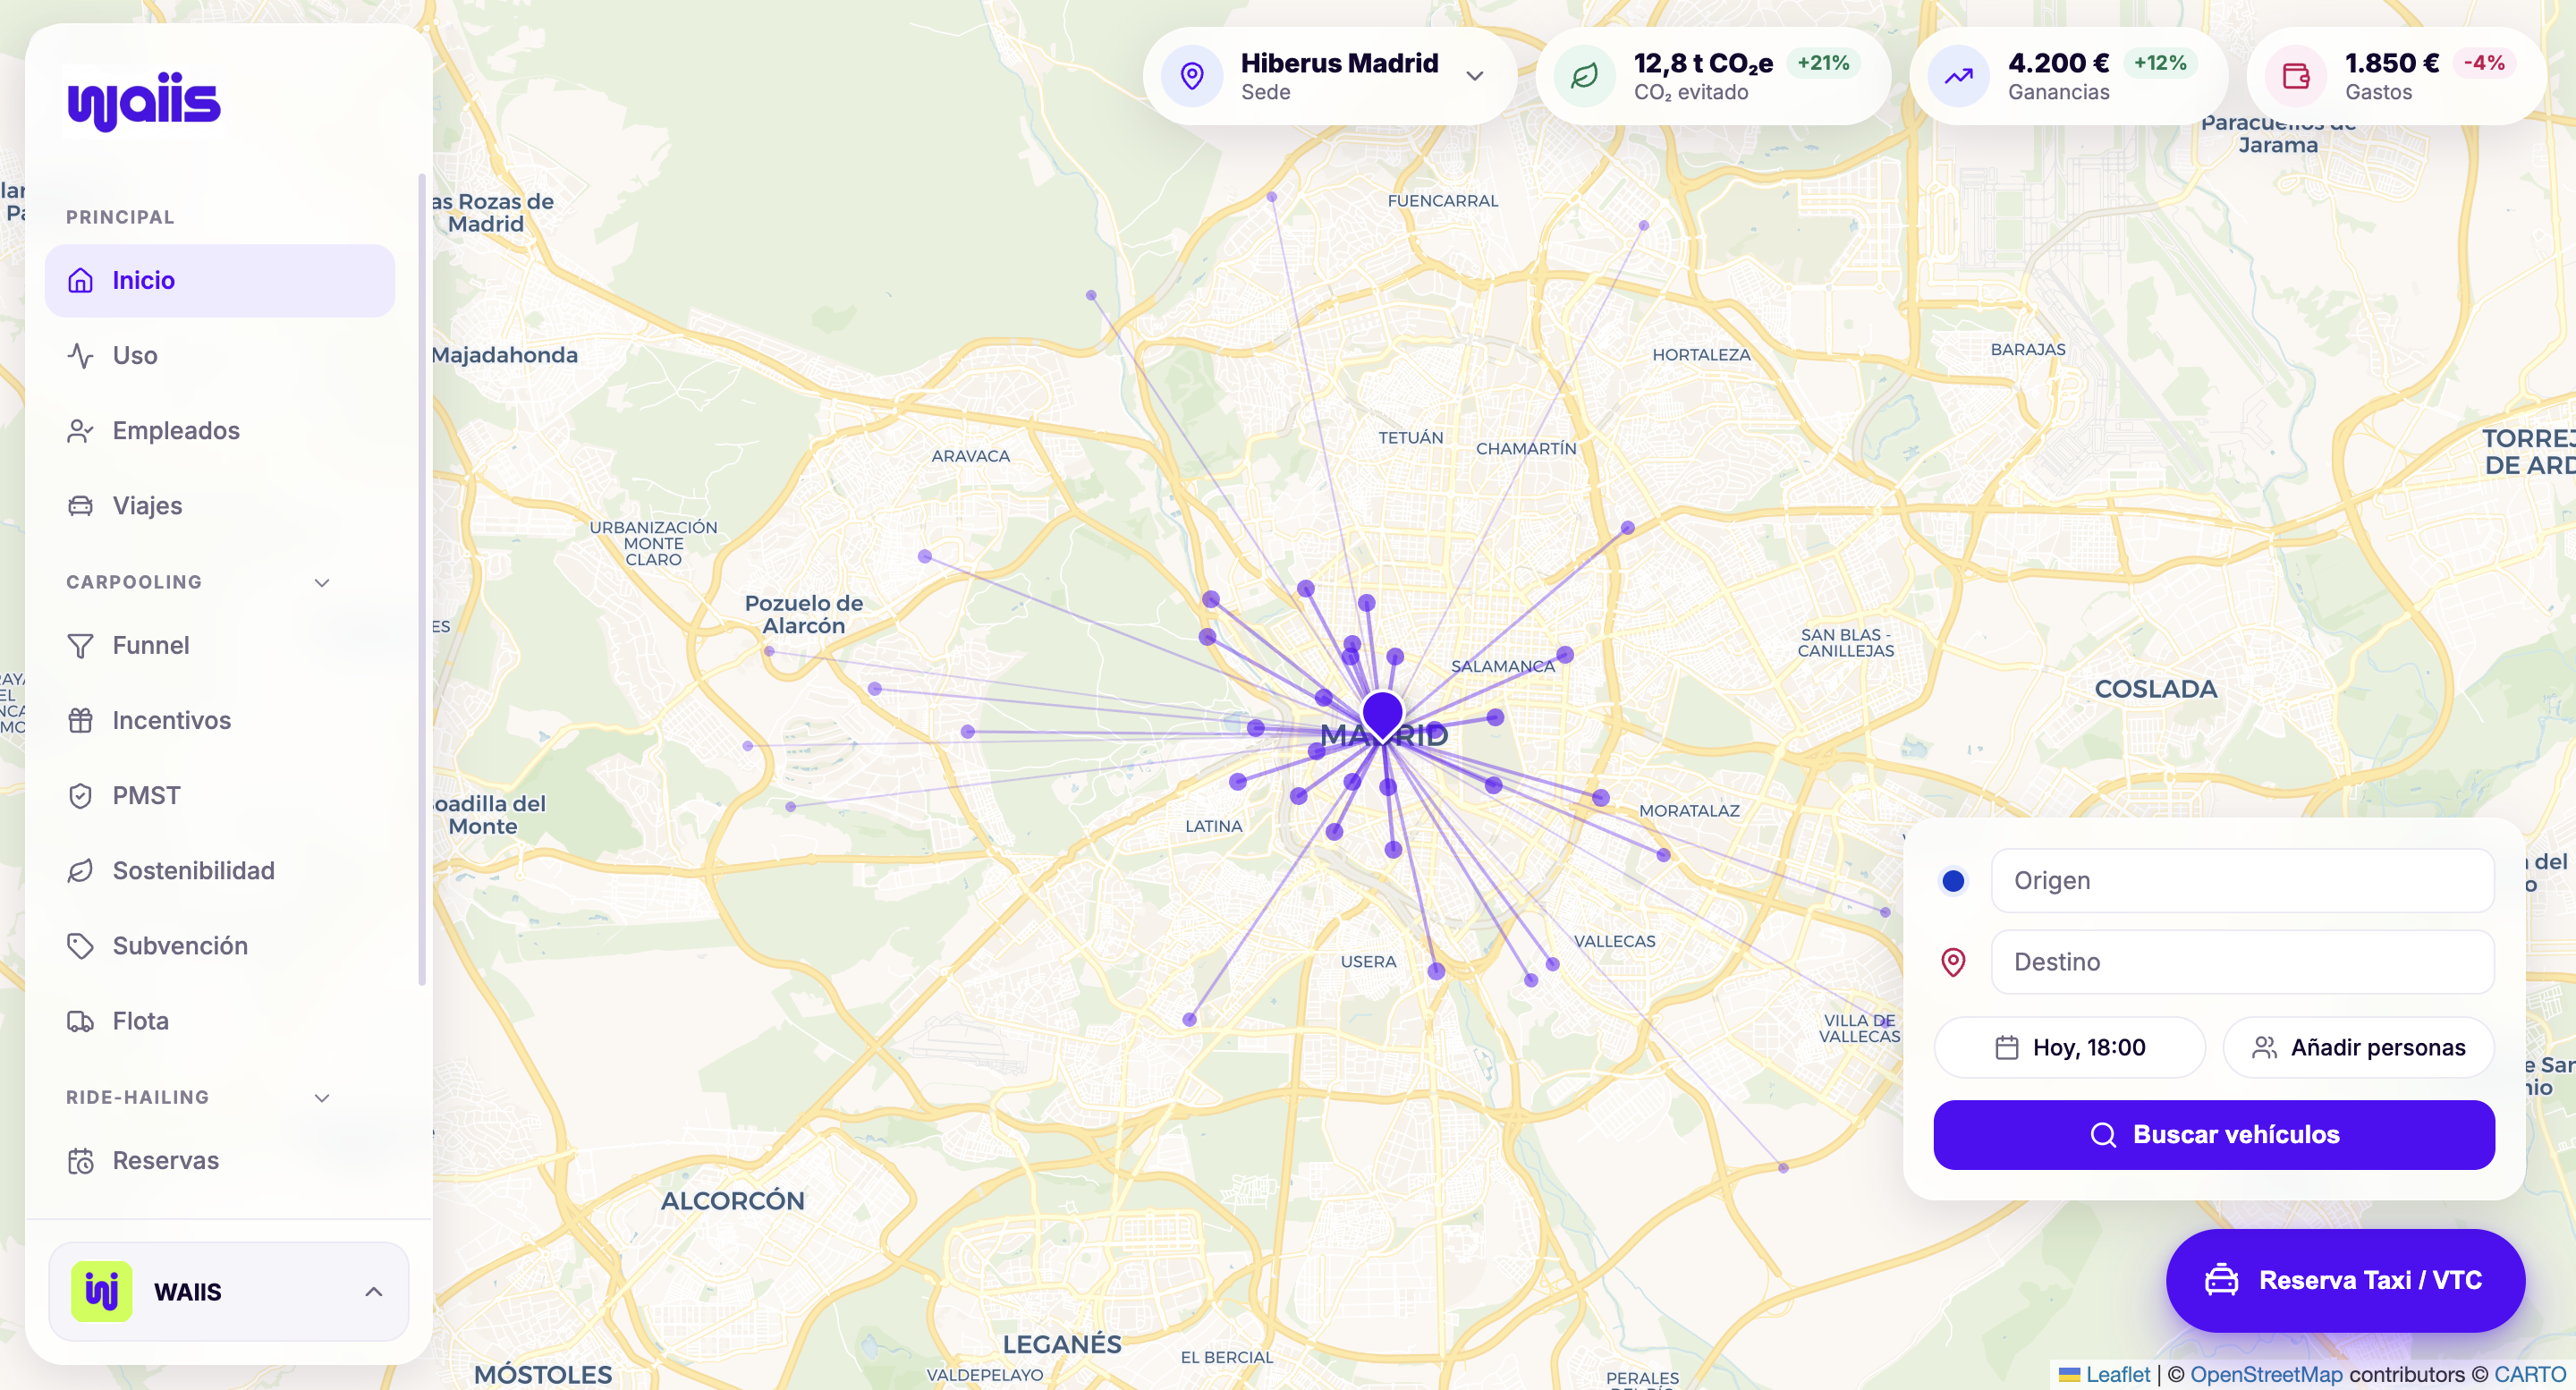Collapse the RIDE-HAILING section chevron
Screen dimensions: 2576x1390
322,1097
